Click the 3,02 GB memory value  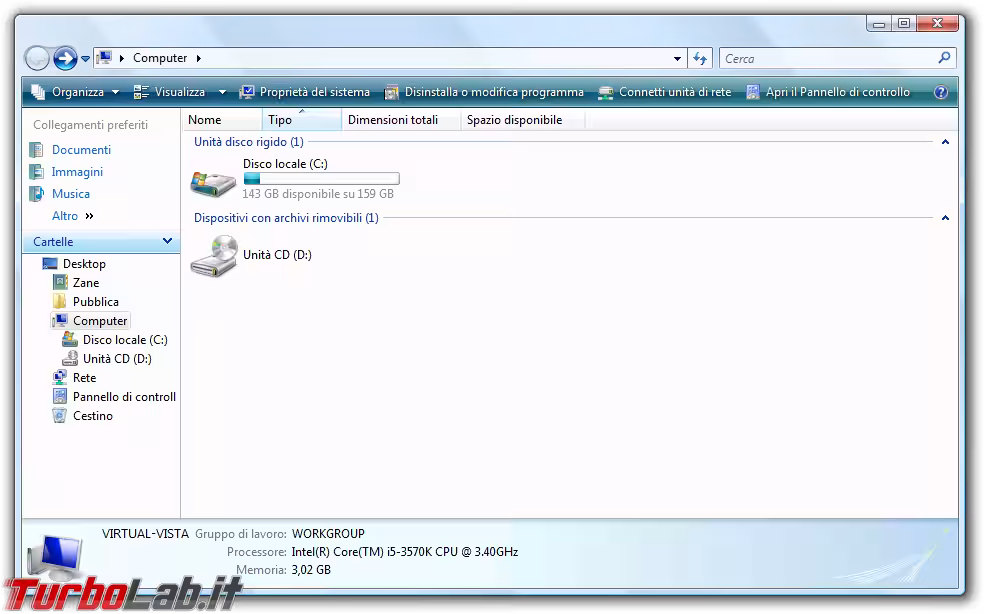pyautogui.click(x=311, y=570)
